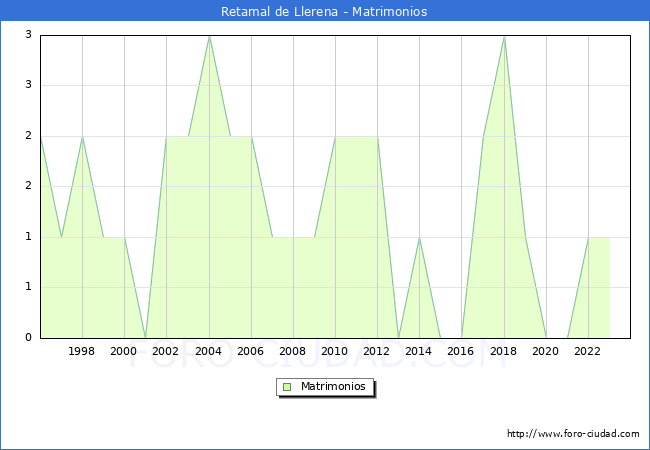Open the foro-ciudad.com link
Image resolution: width=650 pixels, height=450 pixels.
pyautogui.click(x=573, y=434)
